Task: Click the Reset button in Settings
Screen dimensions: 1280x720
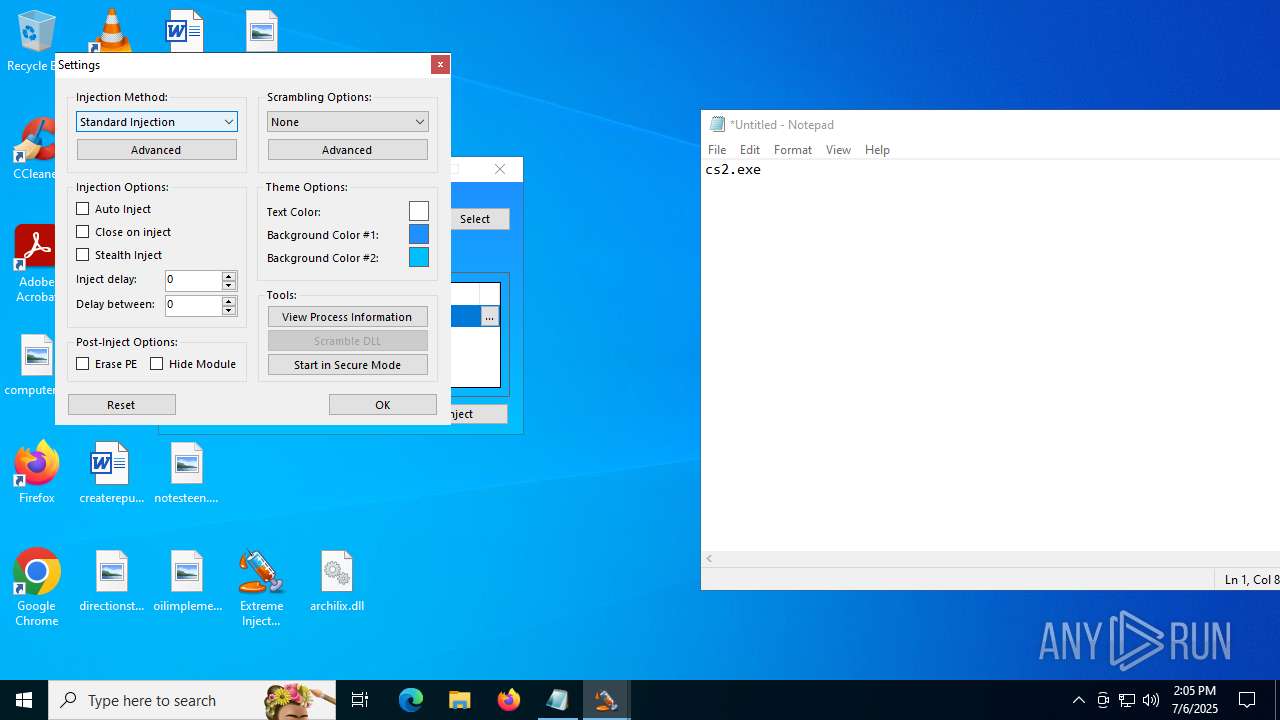Action: tap(122, 404)
